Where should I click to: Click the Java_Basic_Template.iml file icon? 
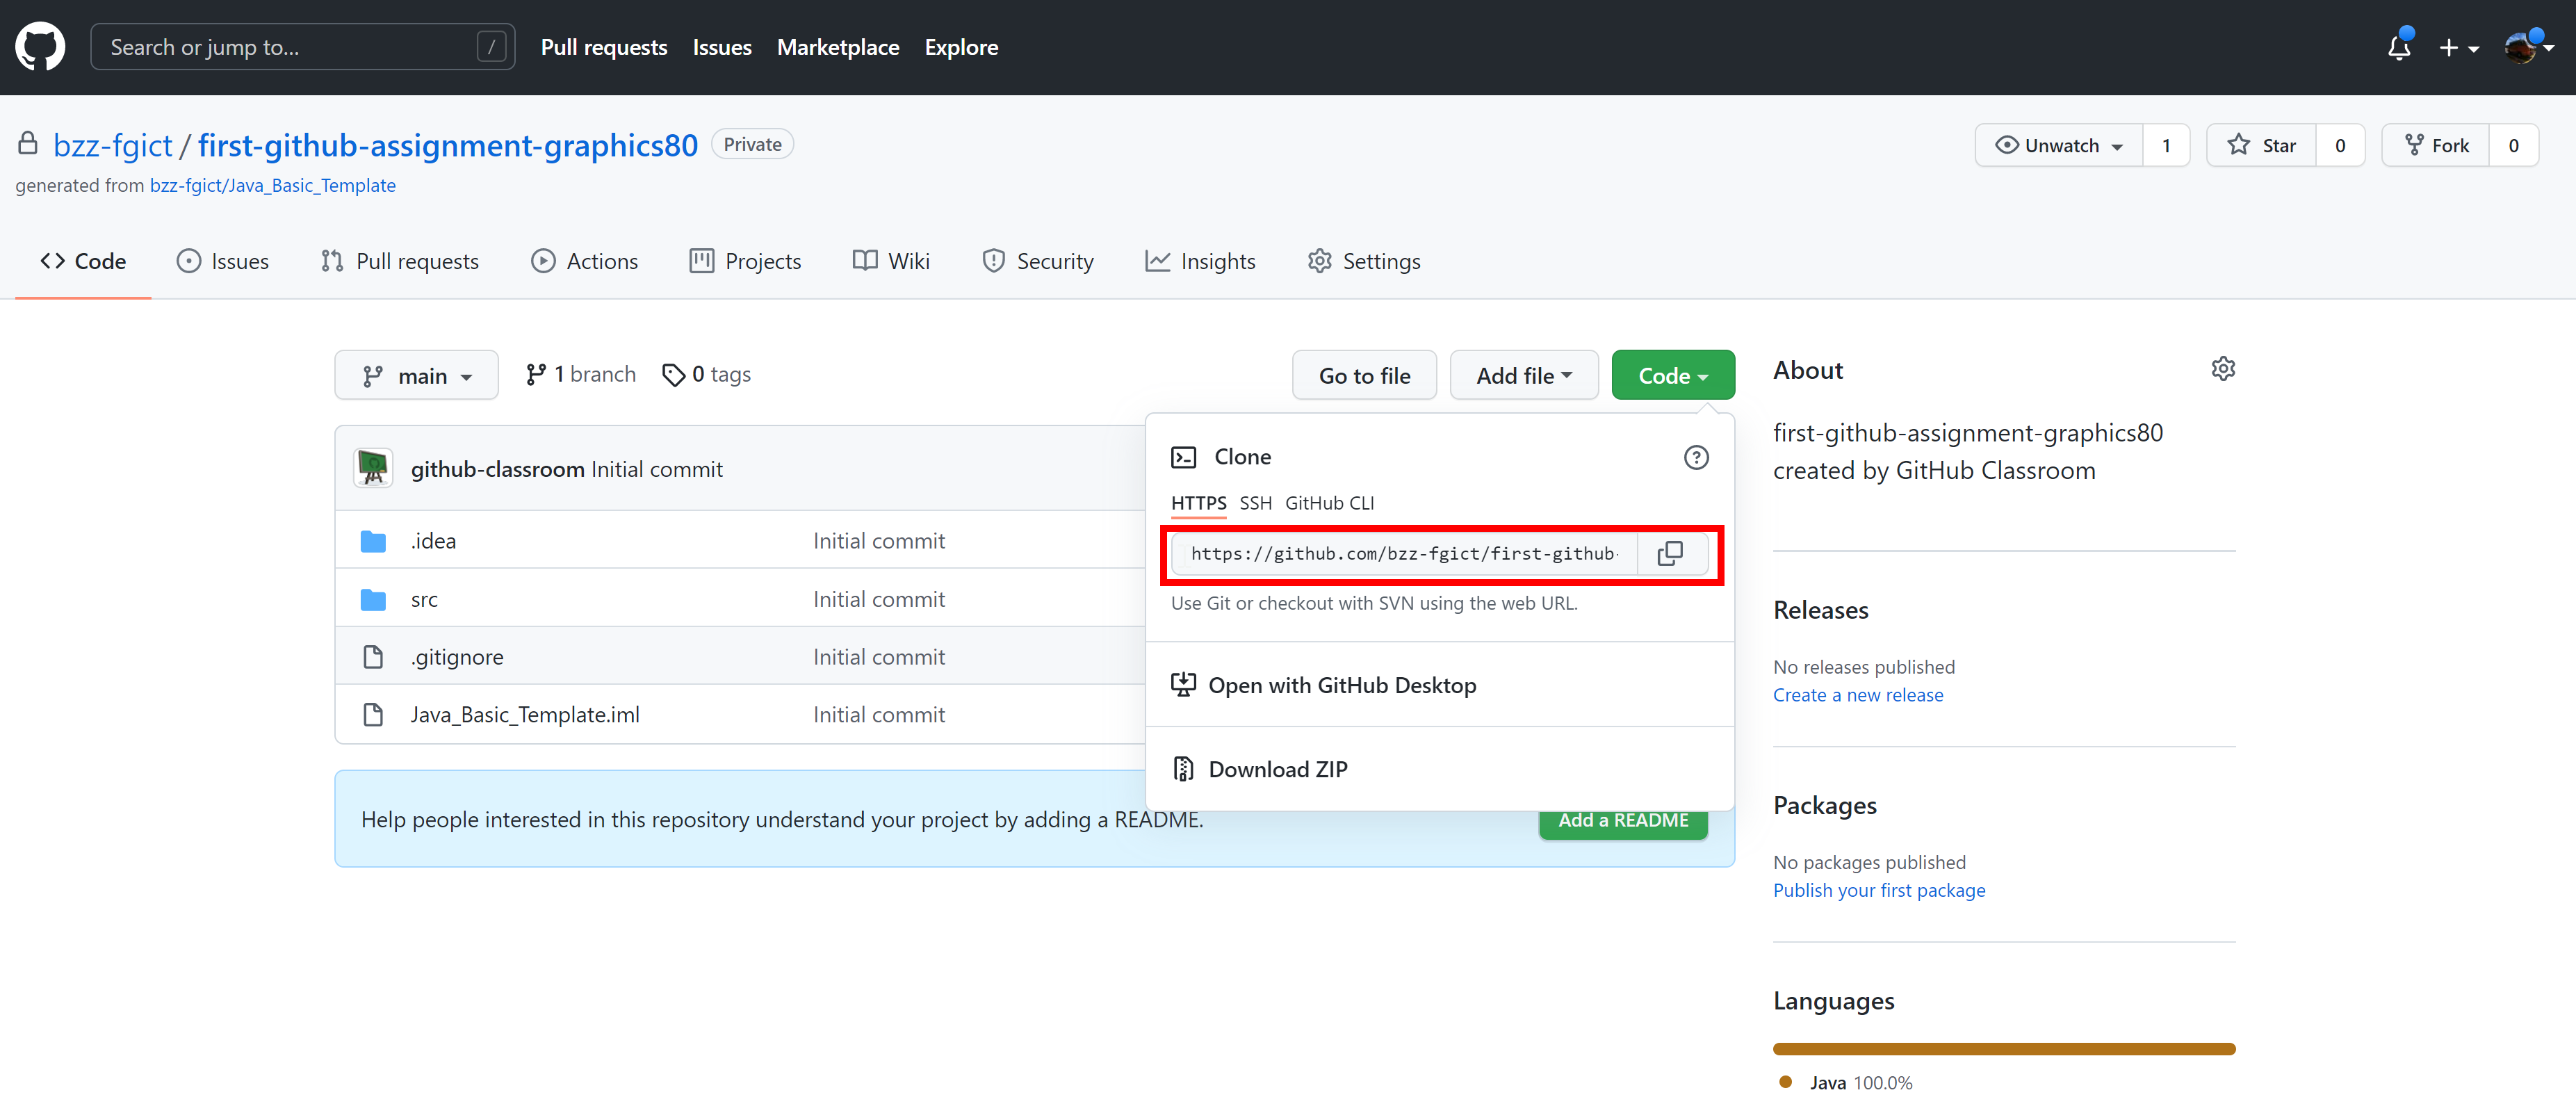(373, 715)
